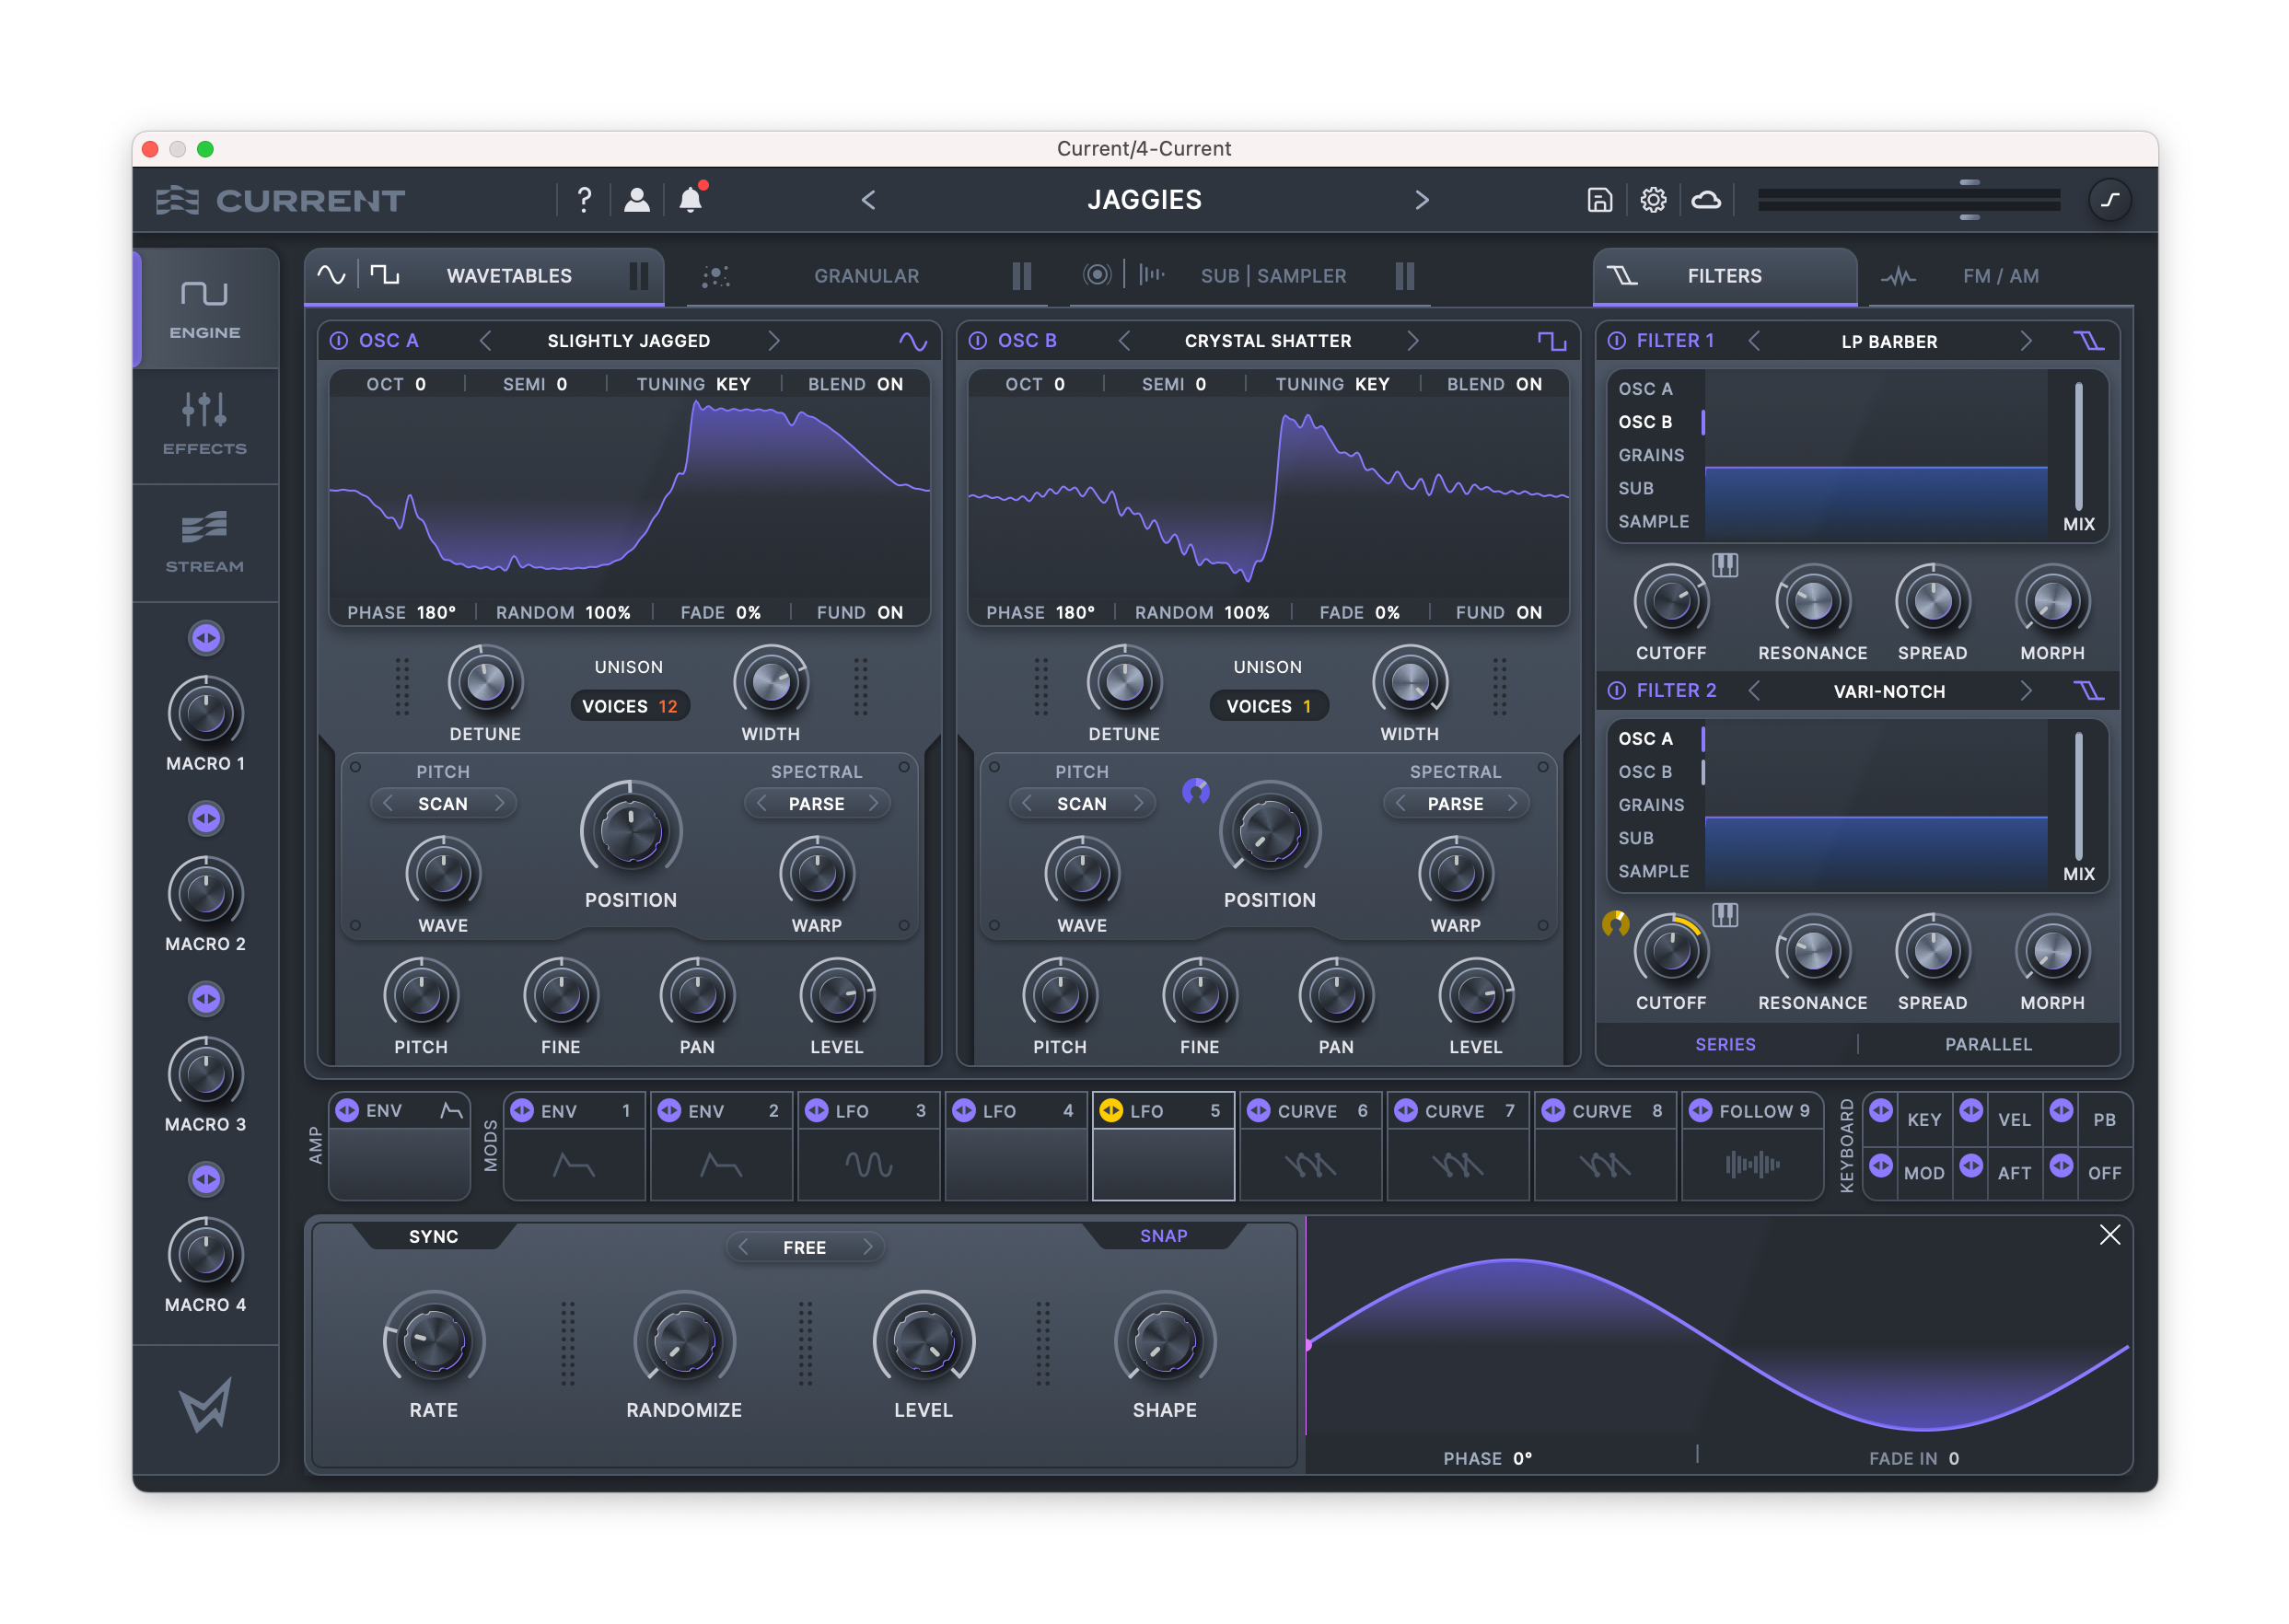The image size is (2289, 1624).
Task: Select Parallel filter routing
Action: (x=1987, y=1044)
